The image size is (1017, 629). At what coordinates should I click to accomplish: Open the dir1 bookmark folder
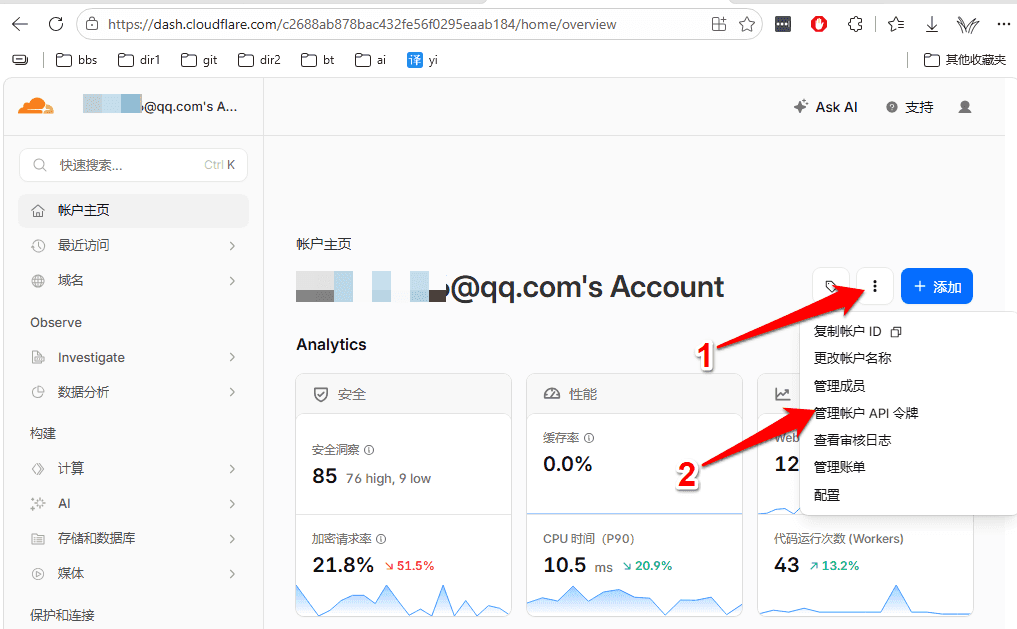(x=139, y=60)
